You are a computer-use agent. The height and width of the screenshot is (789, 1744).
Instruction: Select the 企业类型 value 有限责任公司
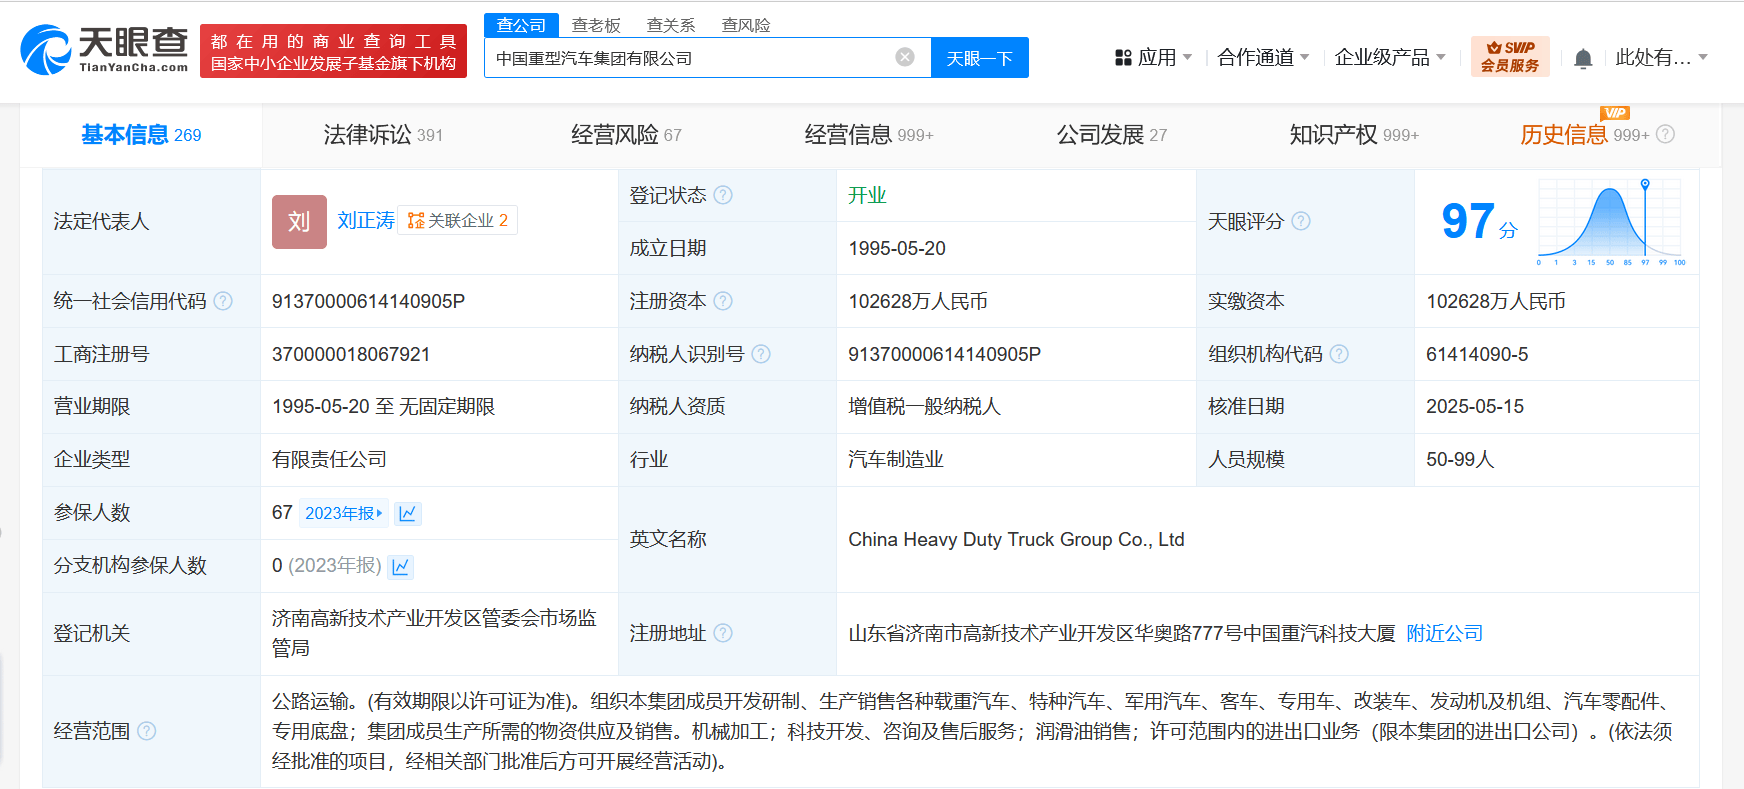[329, 460]
